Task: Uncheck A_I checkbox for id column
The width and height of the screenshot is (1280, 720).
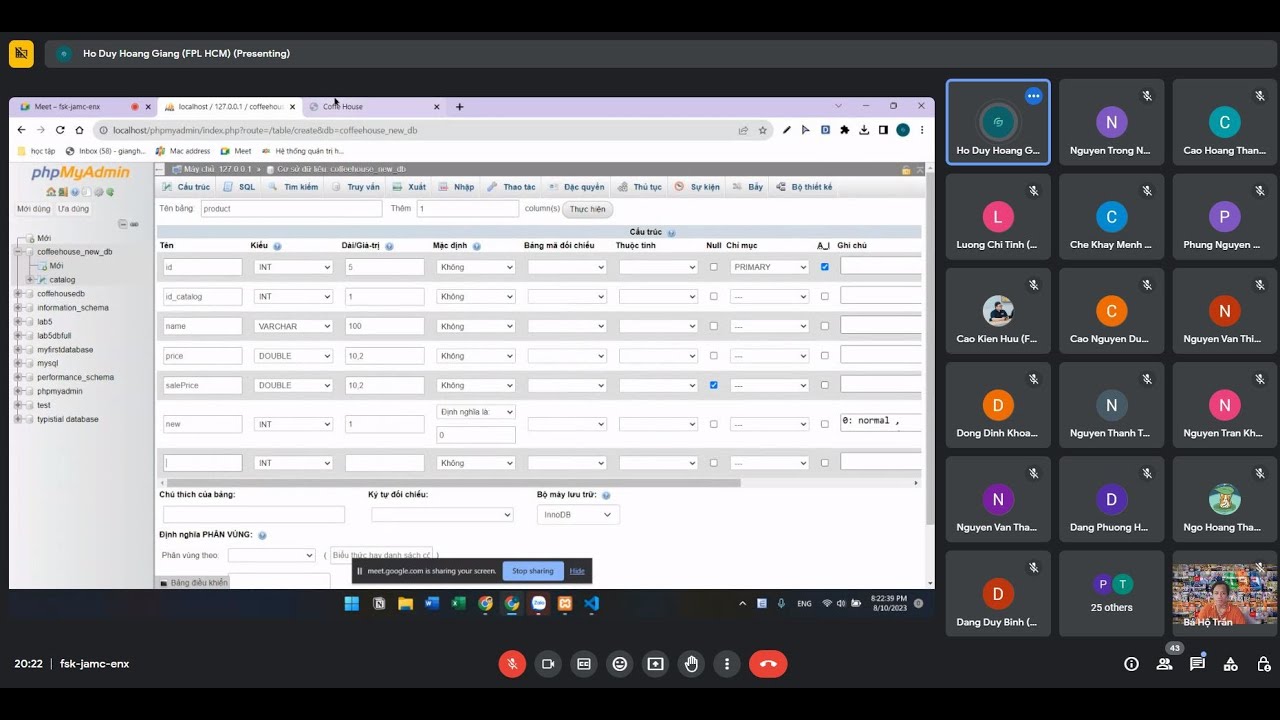Action: (824, 267)
